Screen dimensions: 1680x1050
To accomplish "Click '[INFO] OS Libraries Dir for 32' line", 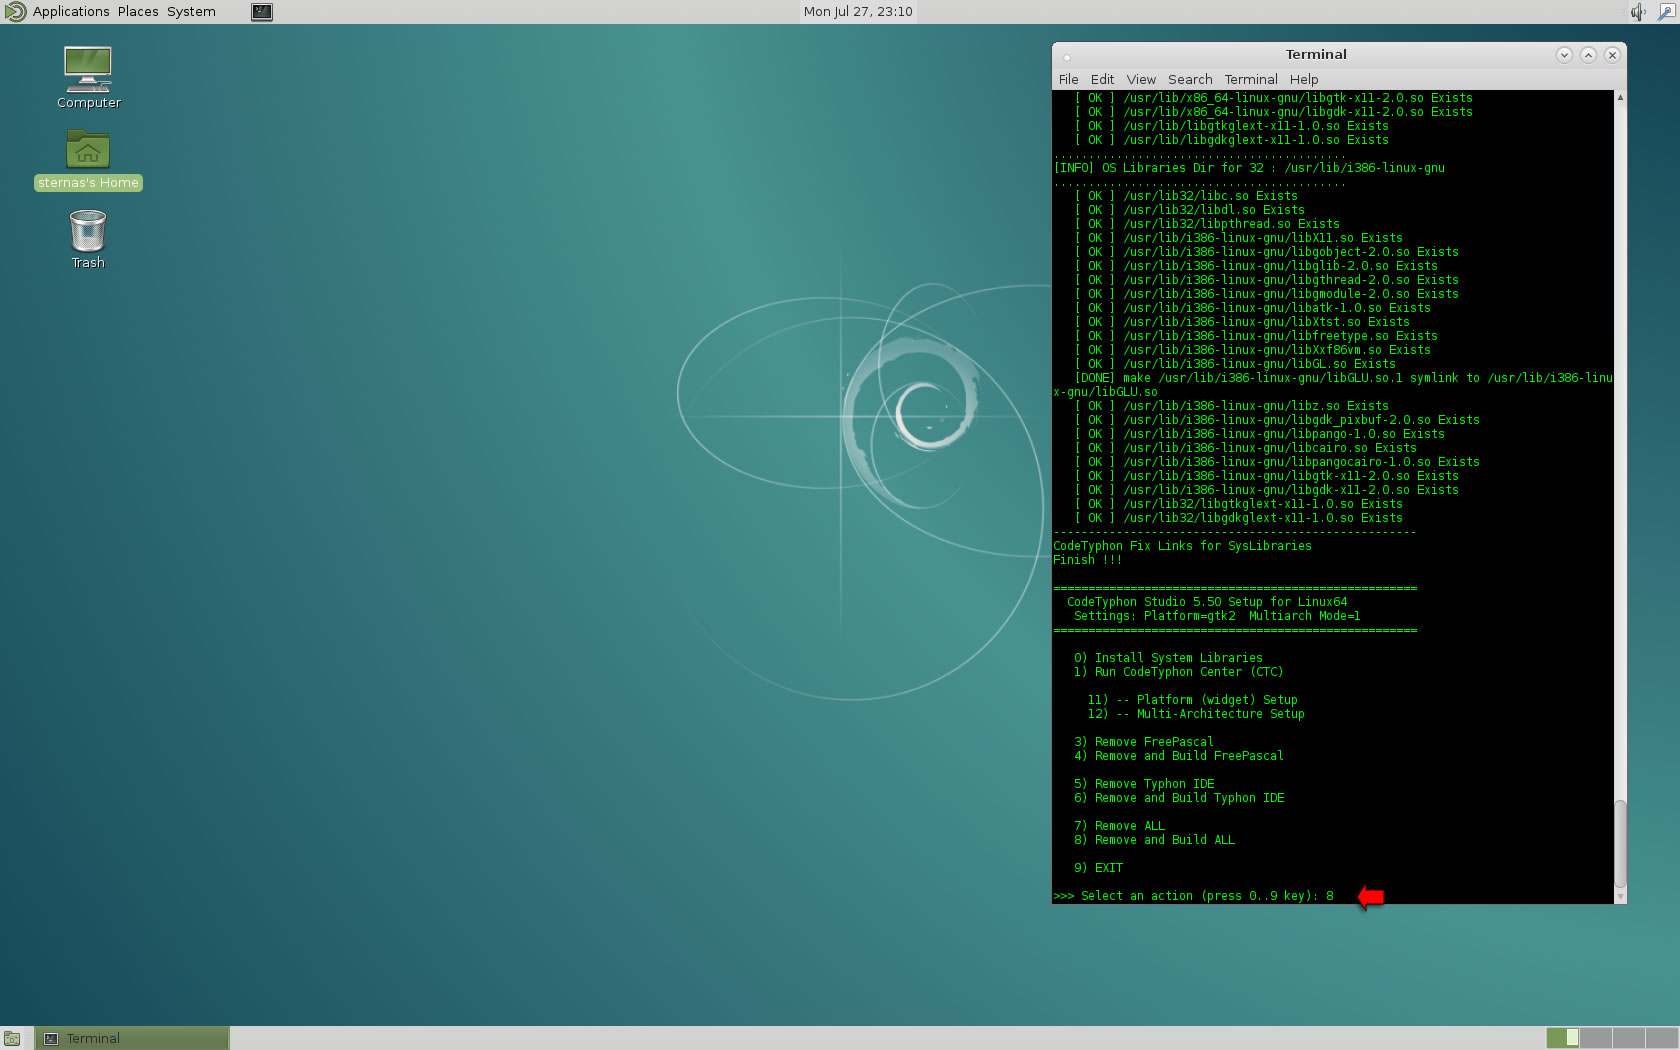I will (x=1249, y=168).
